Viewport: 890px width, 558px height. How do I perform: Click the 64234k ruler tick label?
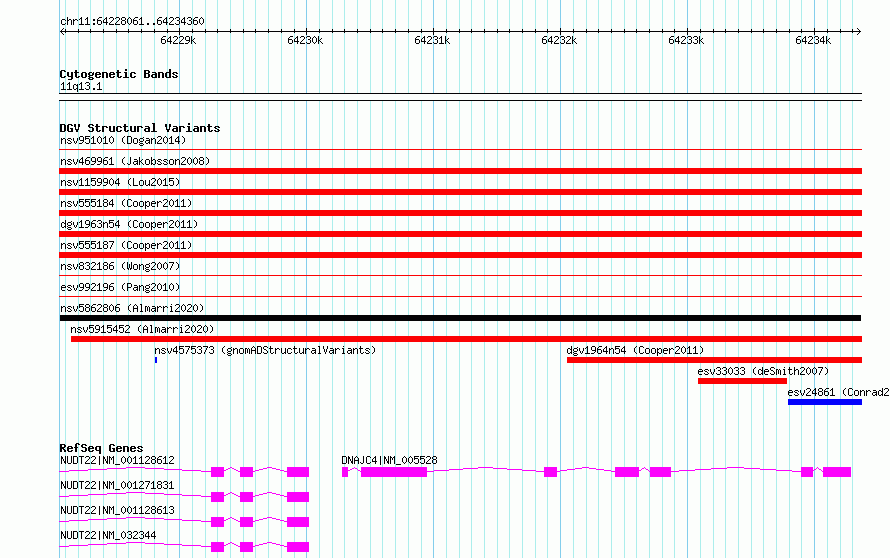tap(813, 40)
